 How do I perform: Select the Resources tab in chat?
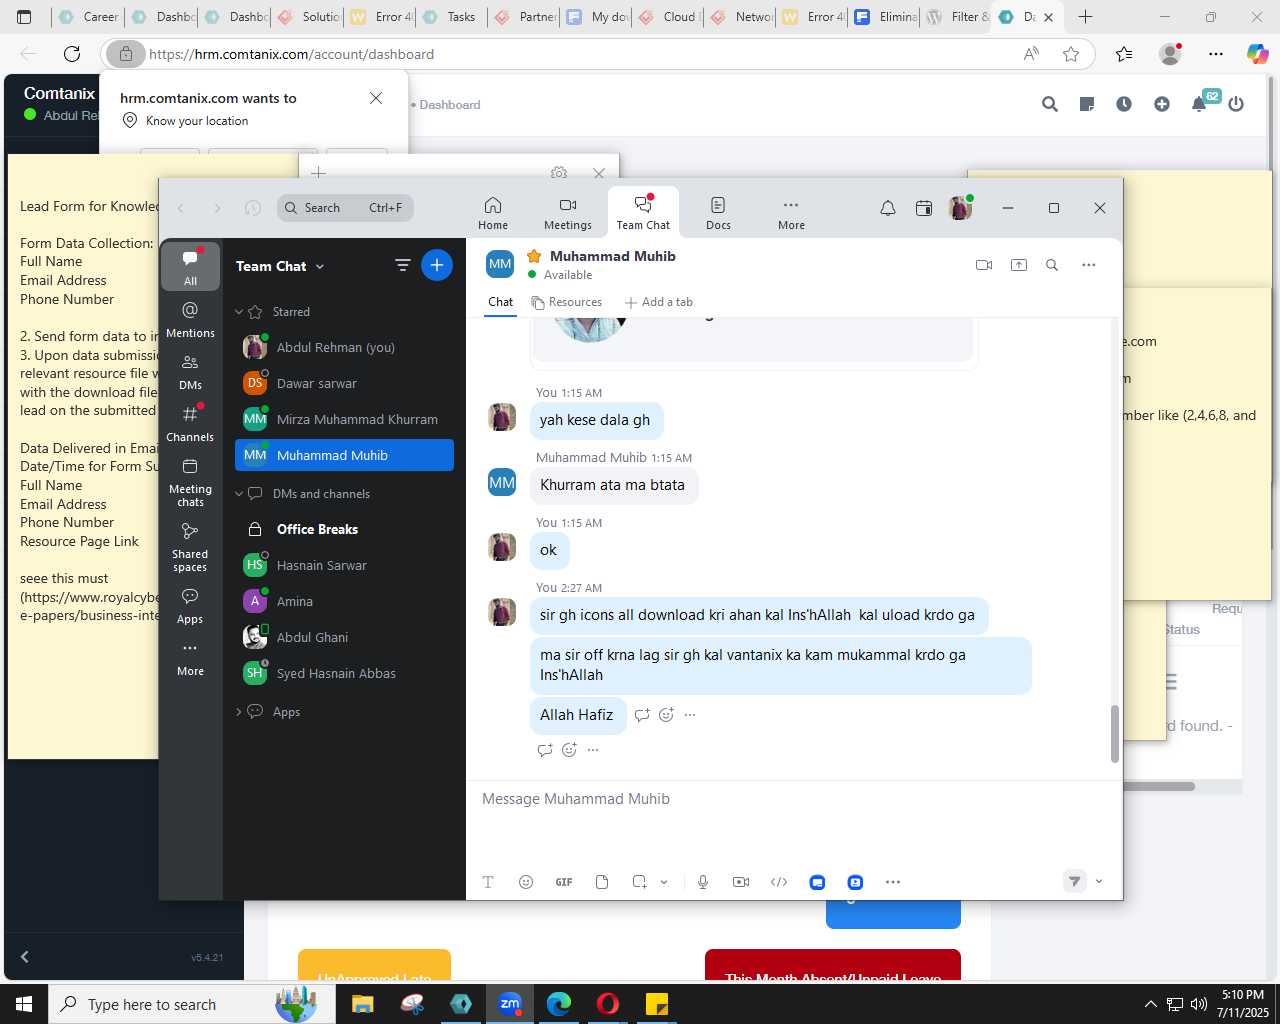pos(566,302)
